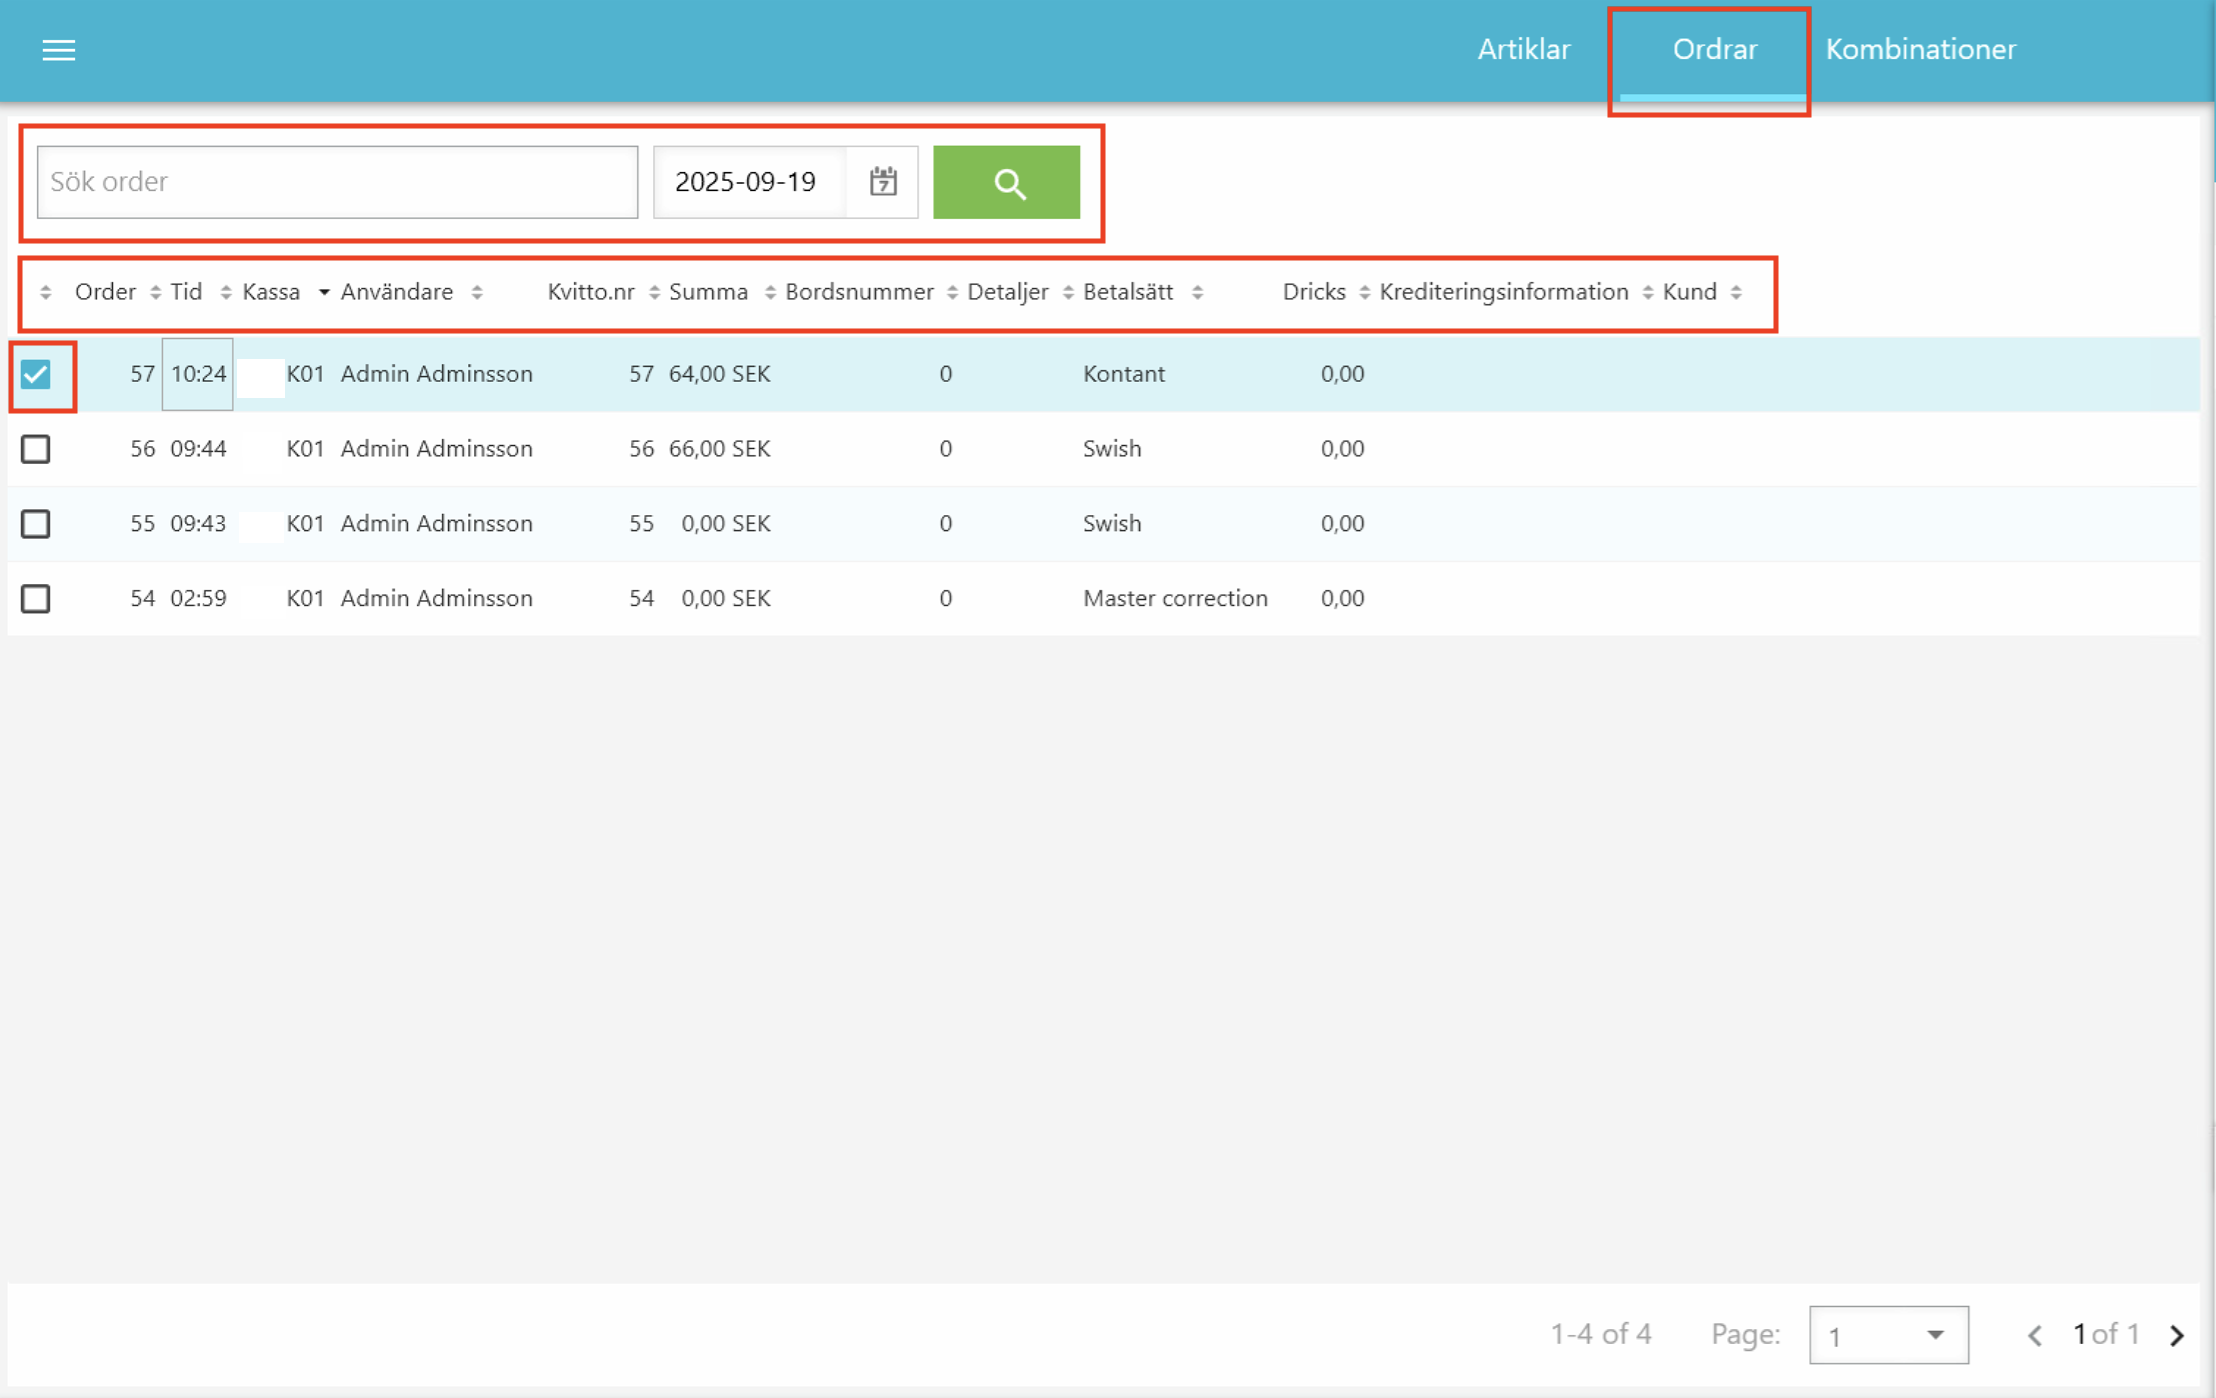The image size is (2216, 1398).
Task: Switch to the Artiklar tab
Action: point(1523,50)
